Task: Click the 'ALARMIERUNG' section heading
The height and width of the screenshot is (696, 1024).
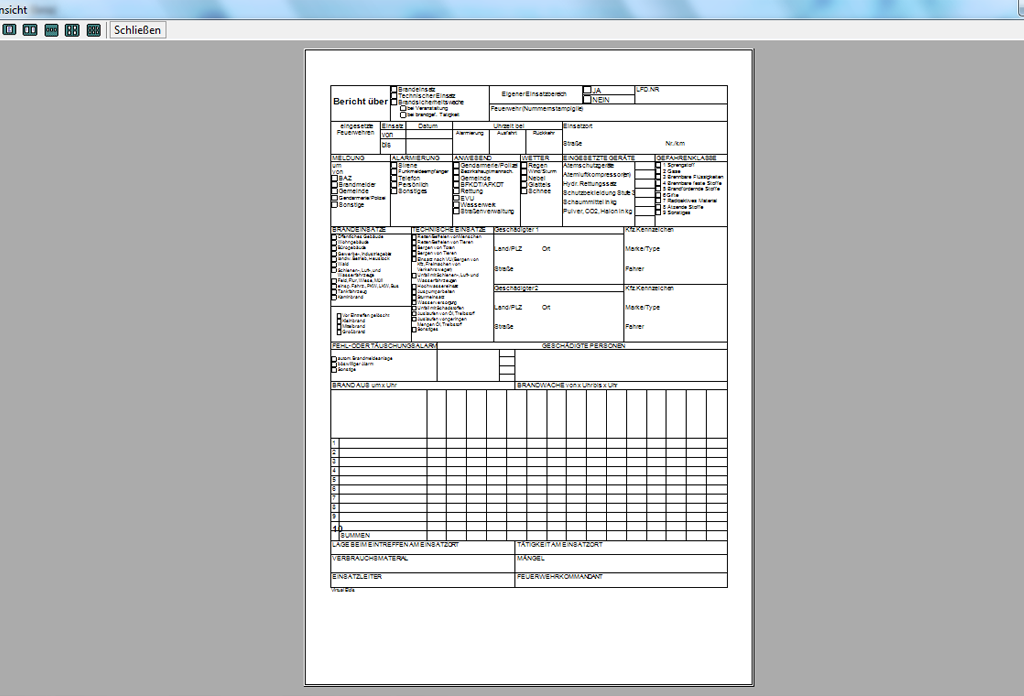Action: tap(415, 158)
